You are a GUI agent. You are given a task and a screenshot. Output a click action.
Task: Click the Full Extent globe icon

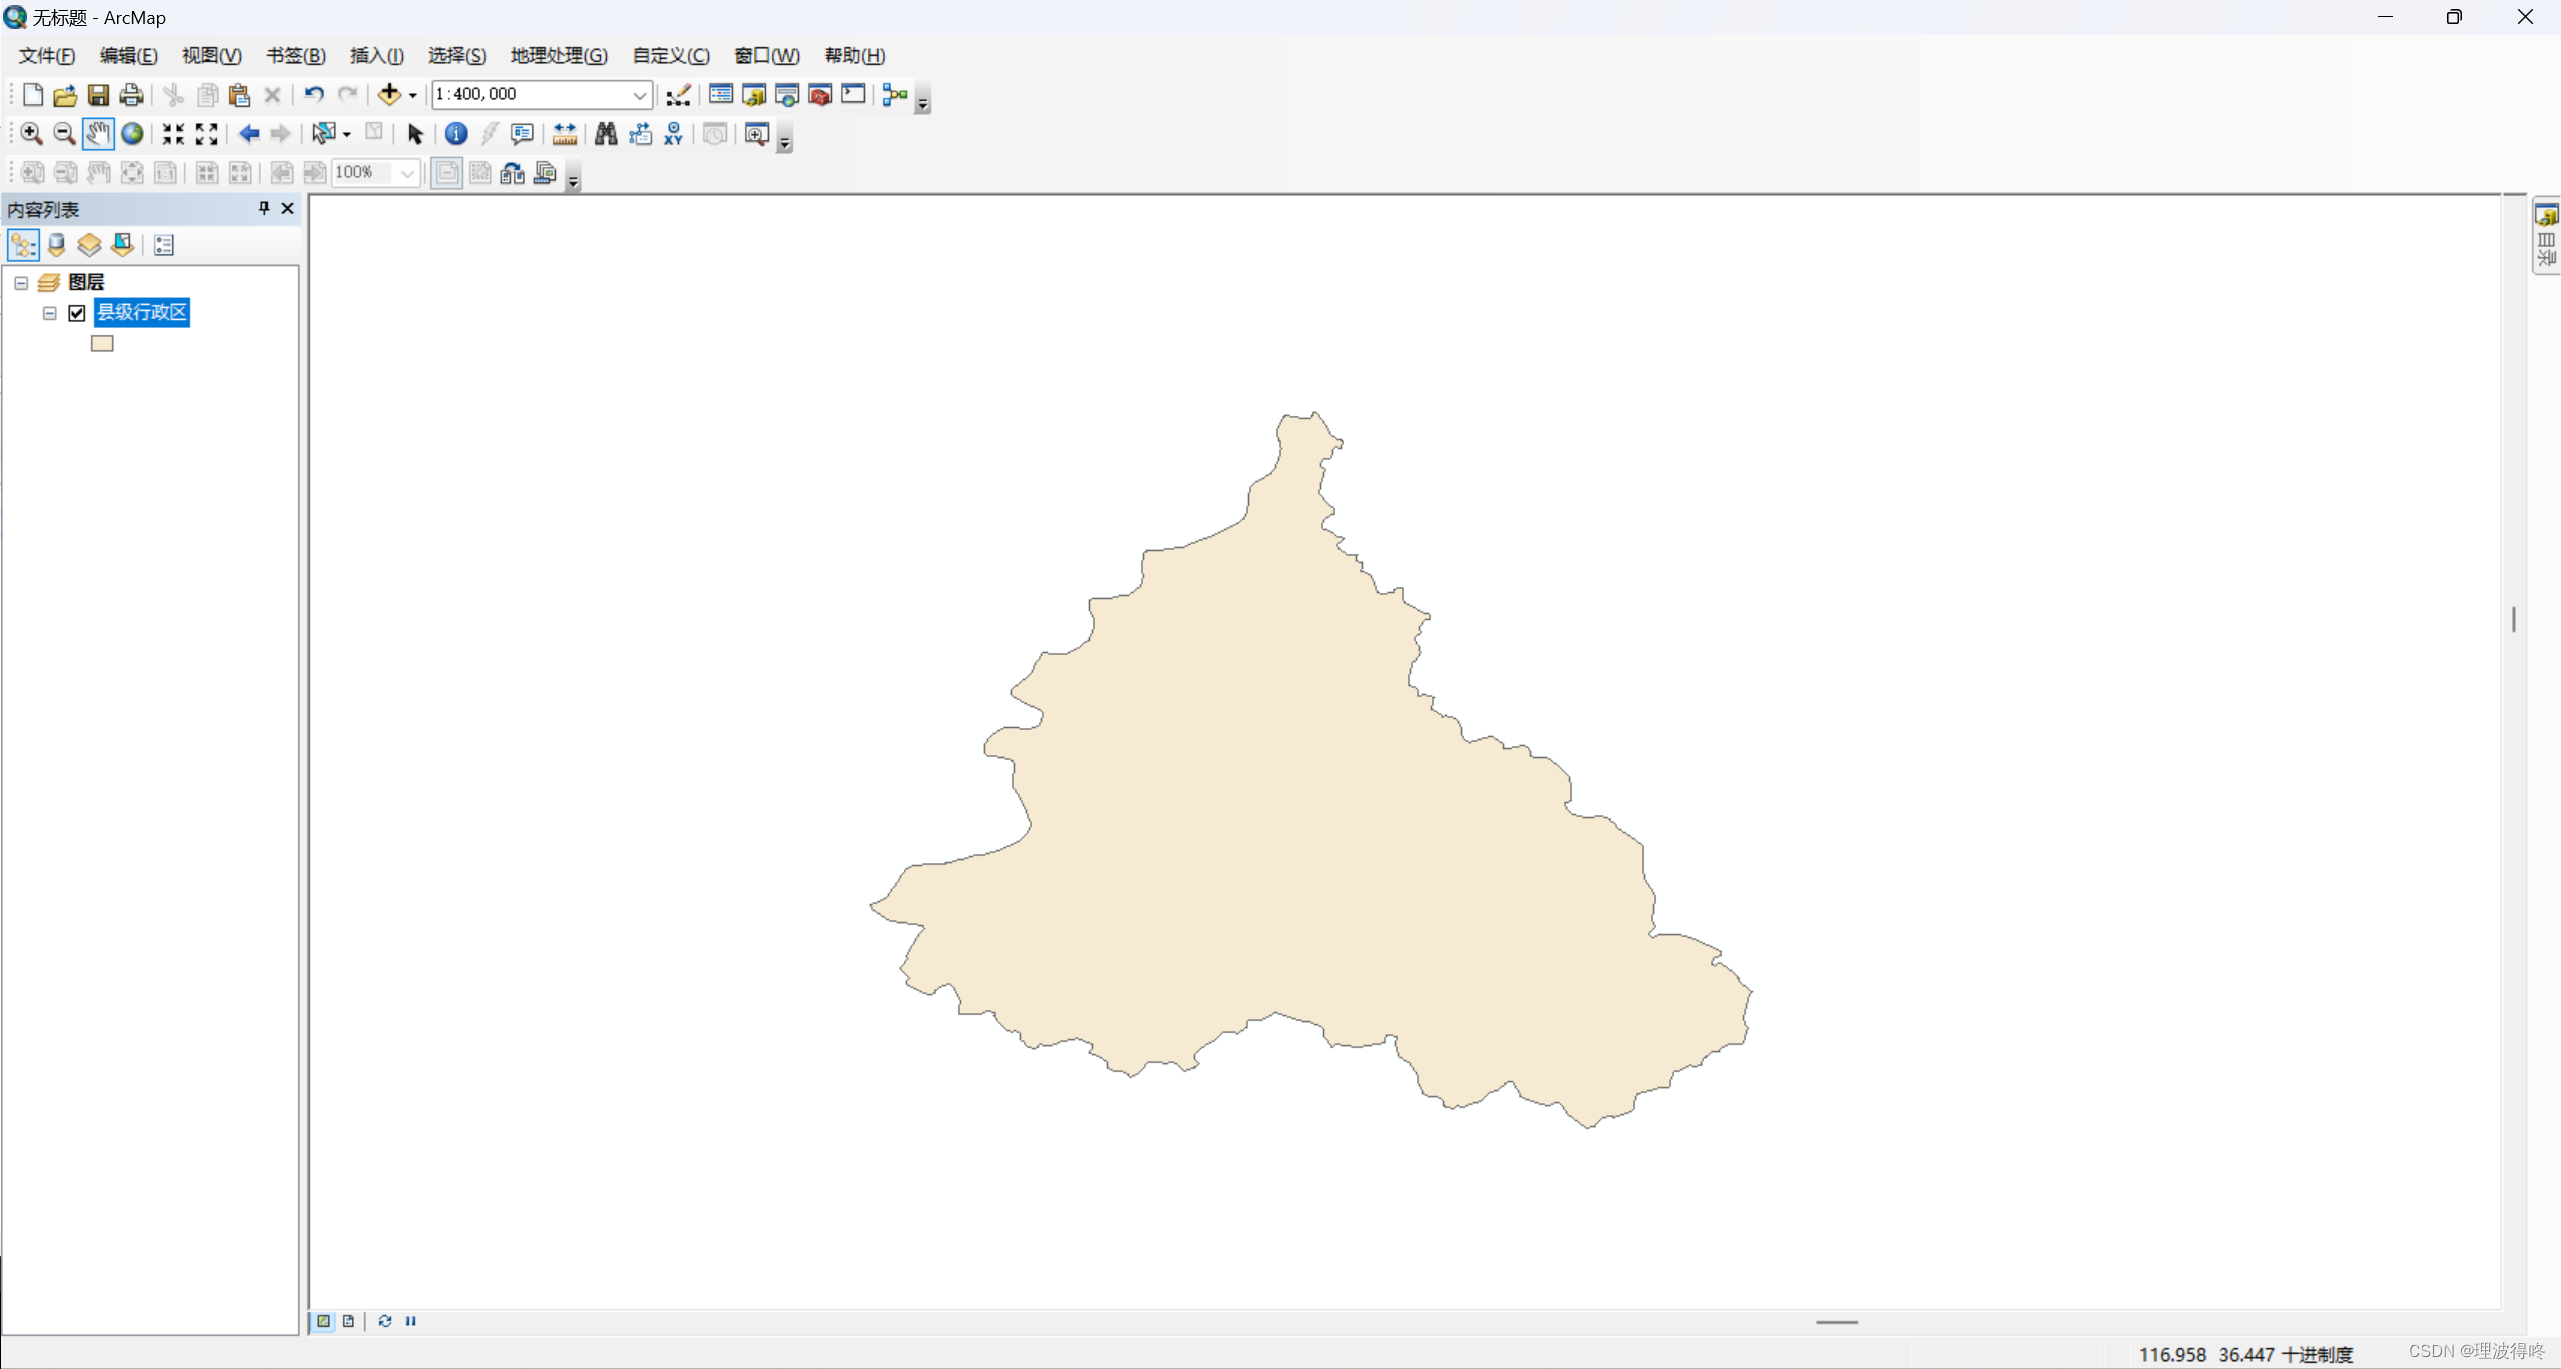tap(132, 134)
